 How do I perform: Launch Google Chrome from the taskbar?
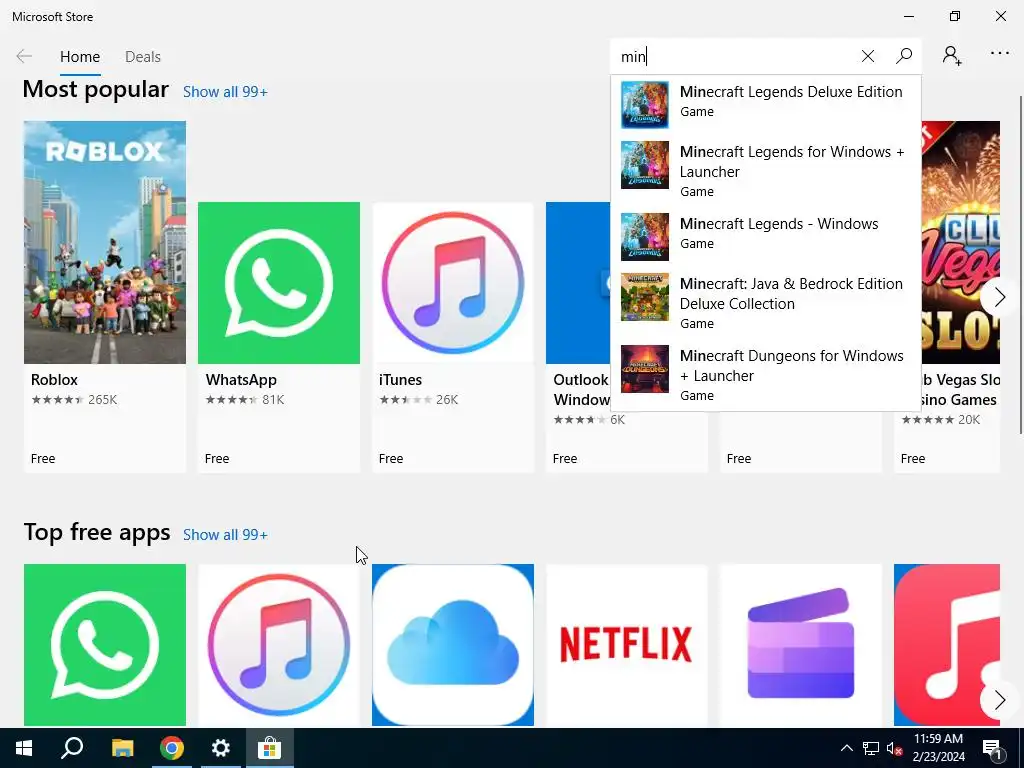pyautogui.click(x=172, y=748)
